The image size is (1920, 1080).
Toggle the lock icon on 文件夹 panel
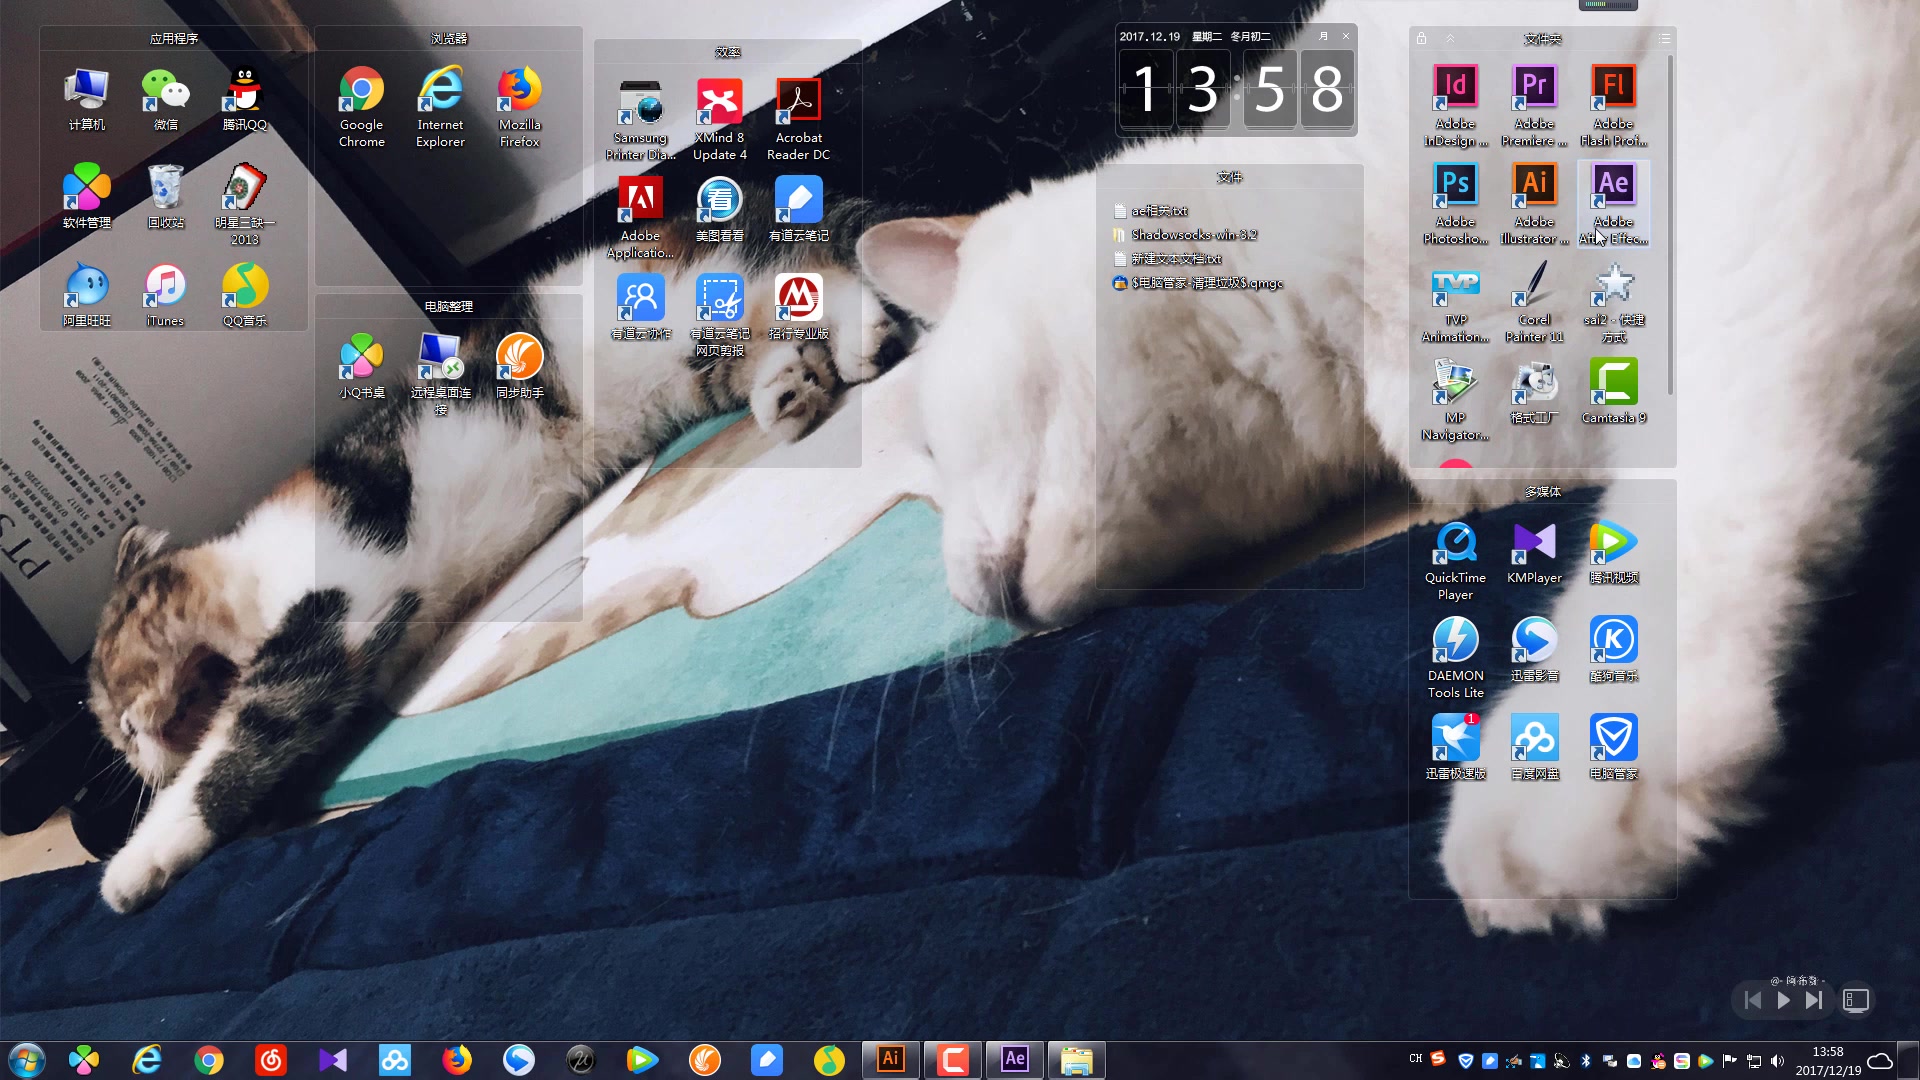(1421, 38)
